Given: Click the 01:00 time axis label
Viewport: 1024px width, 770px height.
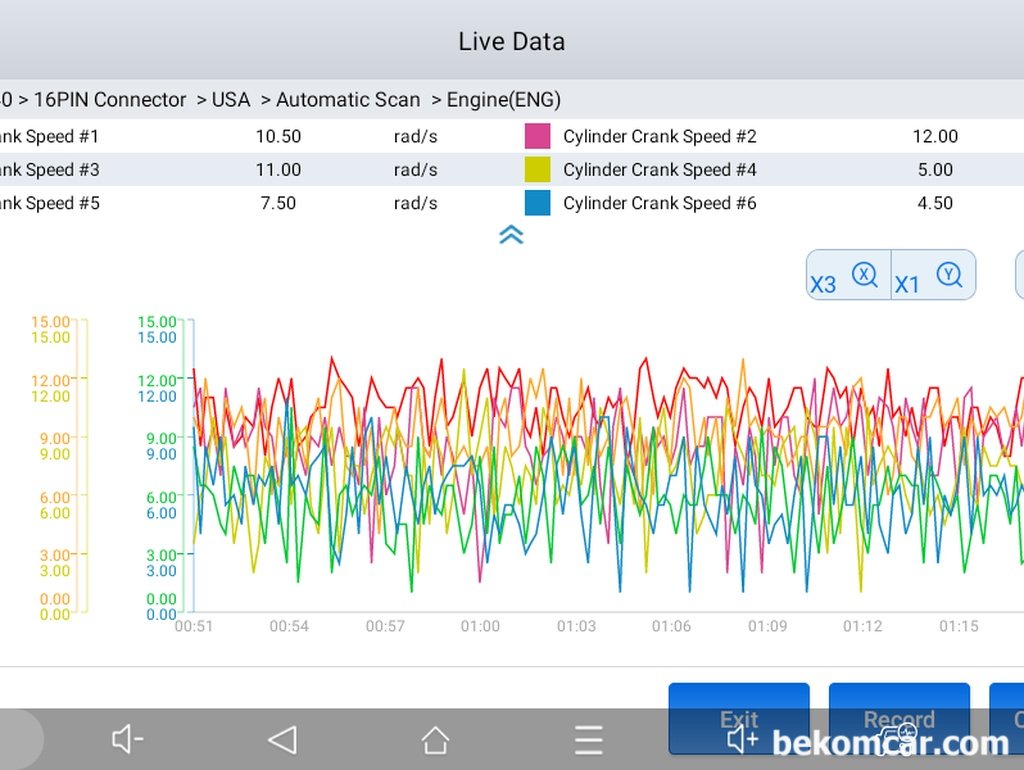Looking at the screenshot, I should (x=480, y=626).
